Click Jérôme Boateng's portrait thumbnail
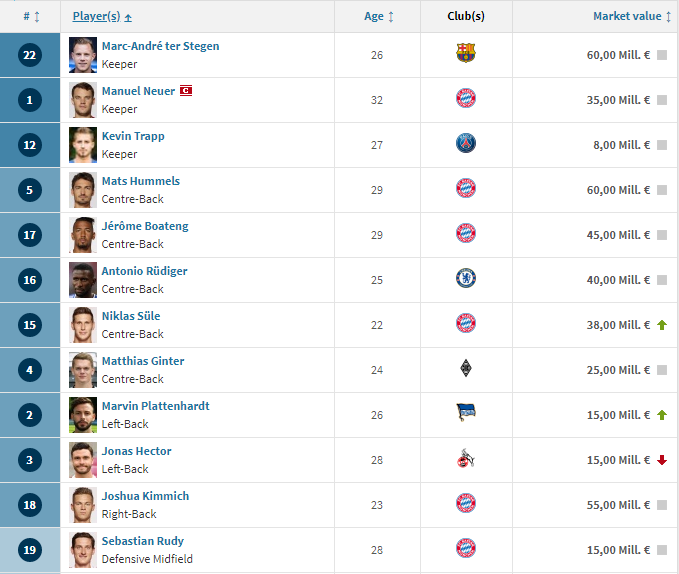The height and width of the screenshot is (574, 679). pyautogui.click(x=83, y=235)
